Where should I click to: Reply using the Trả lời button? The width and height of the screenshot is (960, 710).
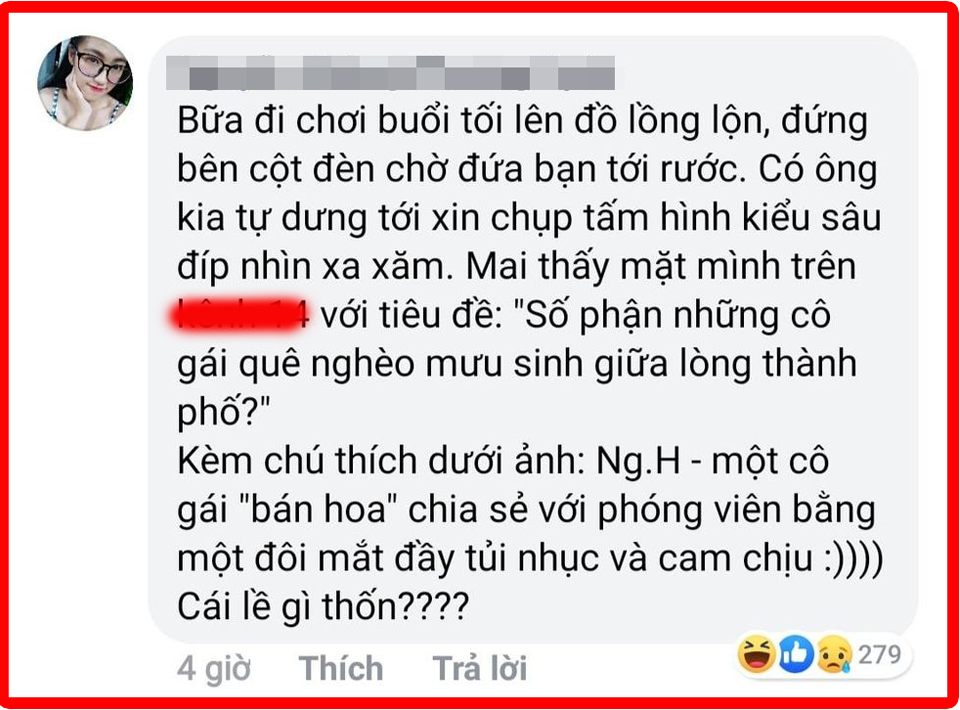point(479,668)
